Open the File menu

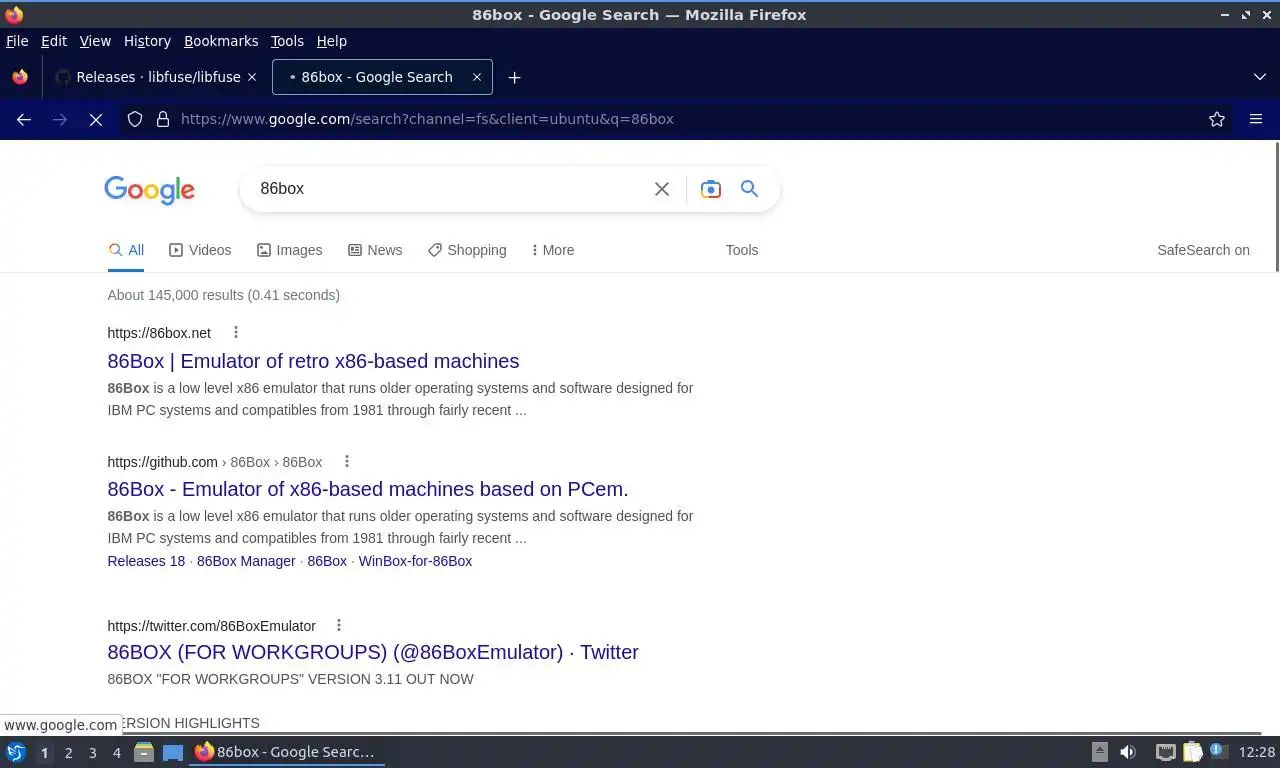coord(17,41)
